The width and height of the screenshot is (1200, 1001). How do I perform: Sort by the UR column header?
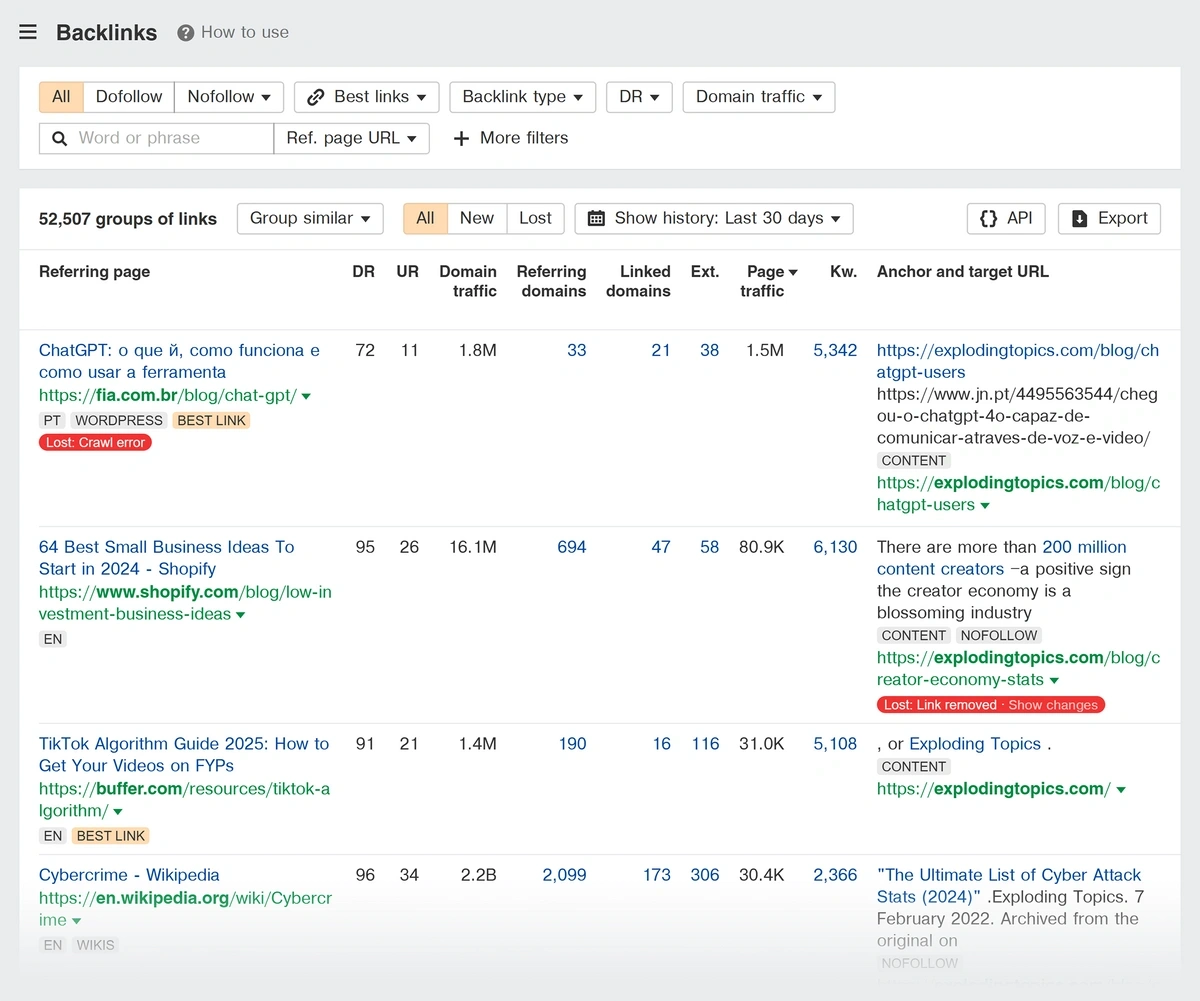(407, 272)
